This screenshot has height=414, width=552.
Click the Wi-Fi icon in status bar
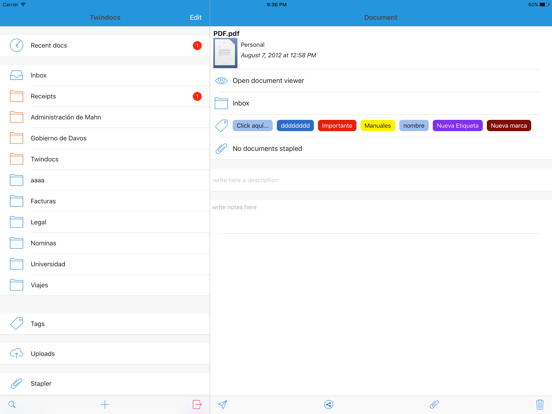(23, 5)
